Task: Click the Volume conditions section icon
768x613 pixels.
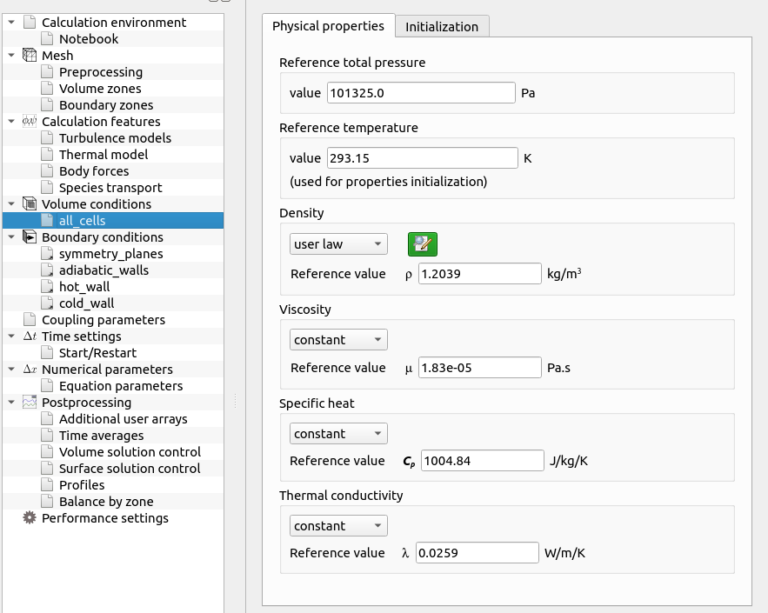Action: 29,204
